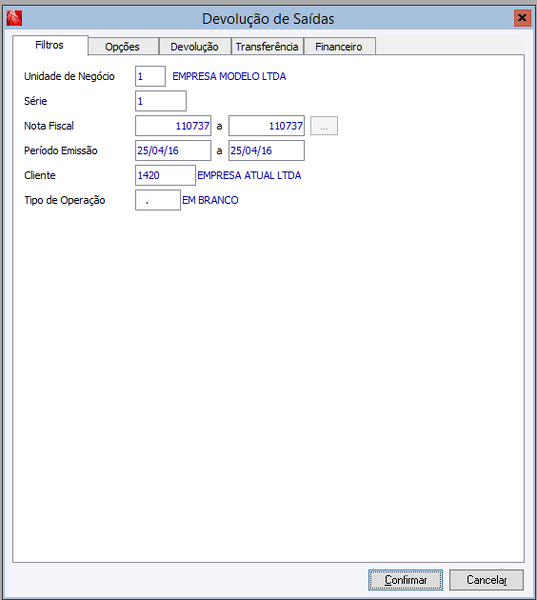
Task: Click the Período Emissão start date field
Action: [x=173, y=150]
